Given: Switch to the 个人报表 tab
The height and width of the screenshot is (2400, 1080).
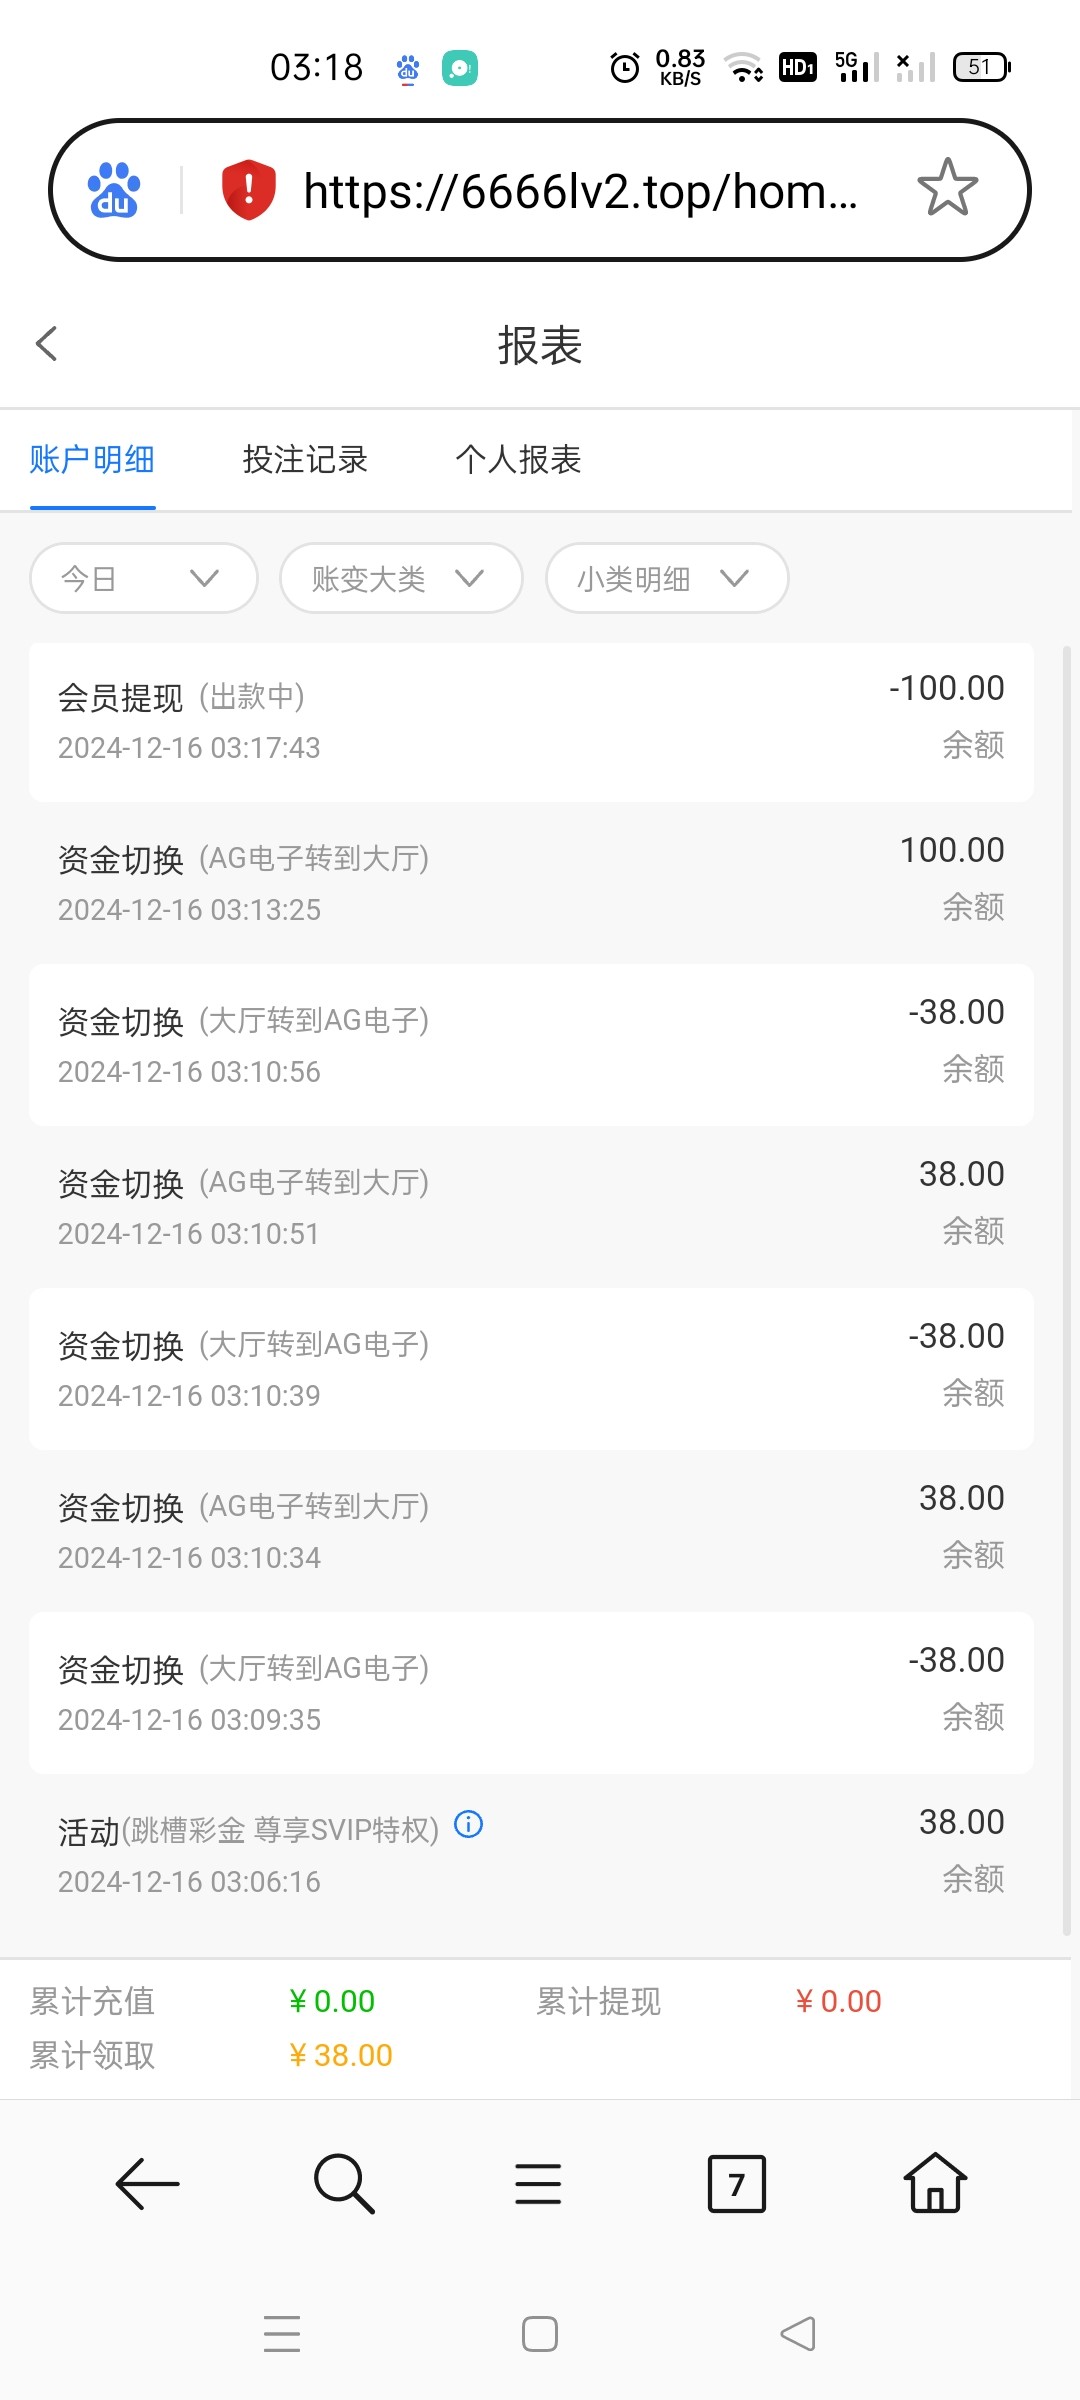Looking at the screenshot, I should [518, 460].
